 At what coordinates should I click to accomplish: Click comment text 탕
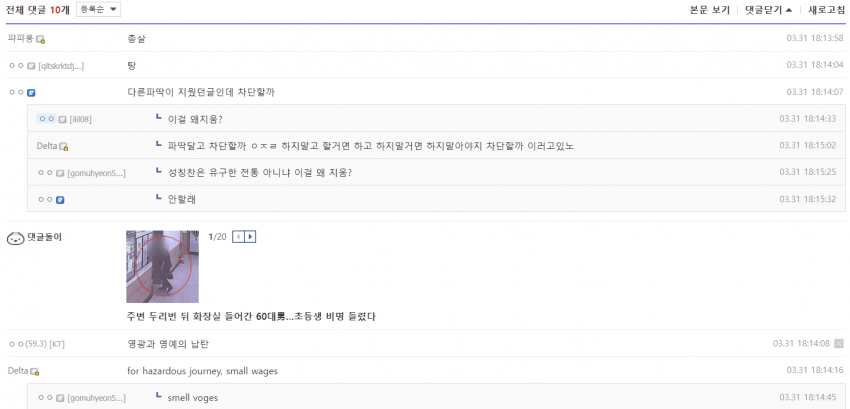[132, 66]
